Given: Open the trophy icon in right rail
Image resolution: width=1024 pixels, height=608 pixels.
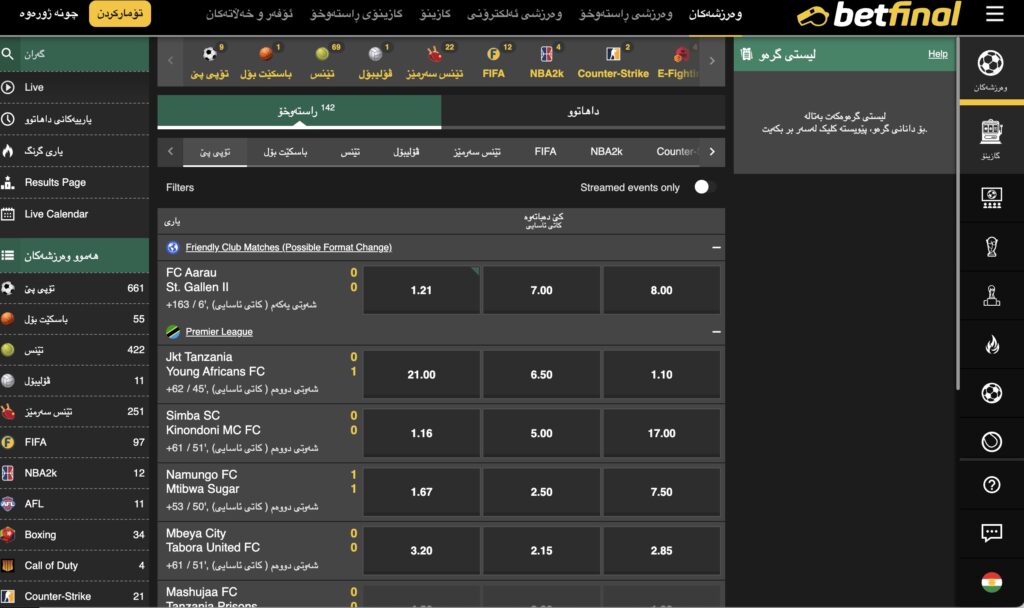Looking at the screenshot, I should [991, 247].
